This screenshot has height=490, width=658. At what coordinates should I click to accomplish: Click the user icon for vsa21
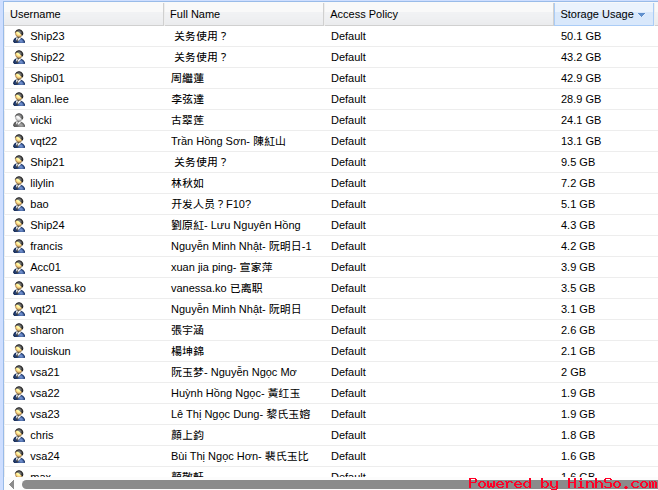(x=19, y=372)
